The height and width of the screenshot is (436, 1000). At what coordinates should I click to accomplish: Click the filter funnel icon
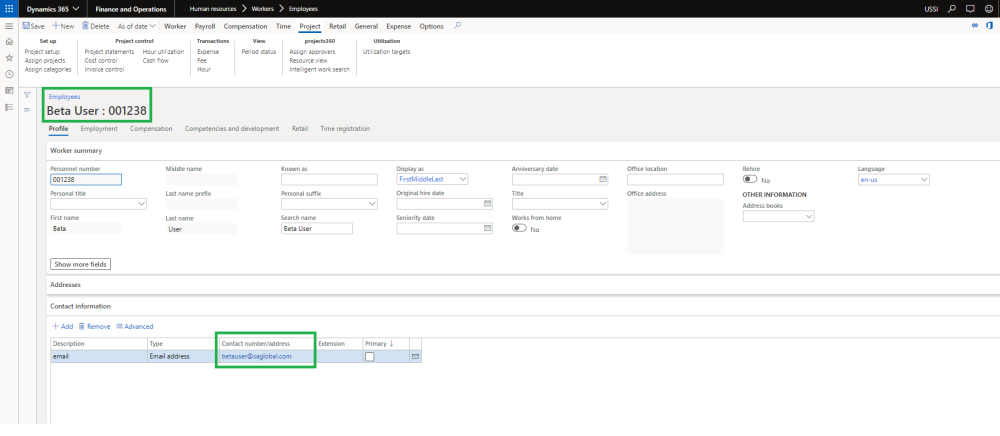(27, 95)
